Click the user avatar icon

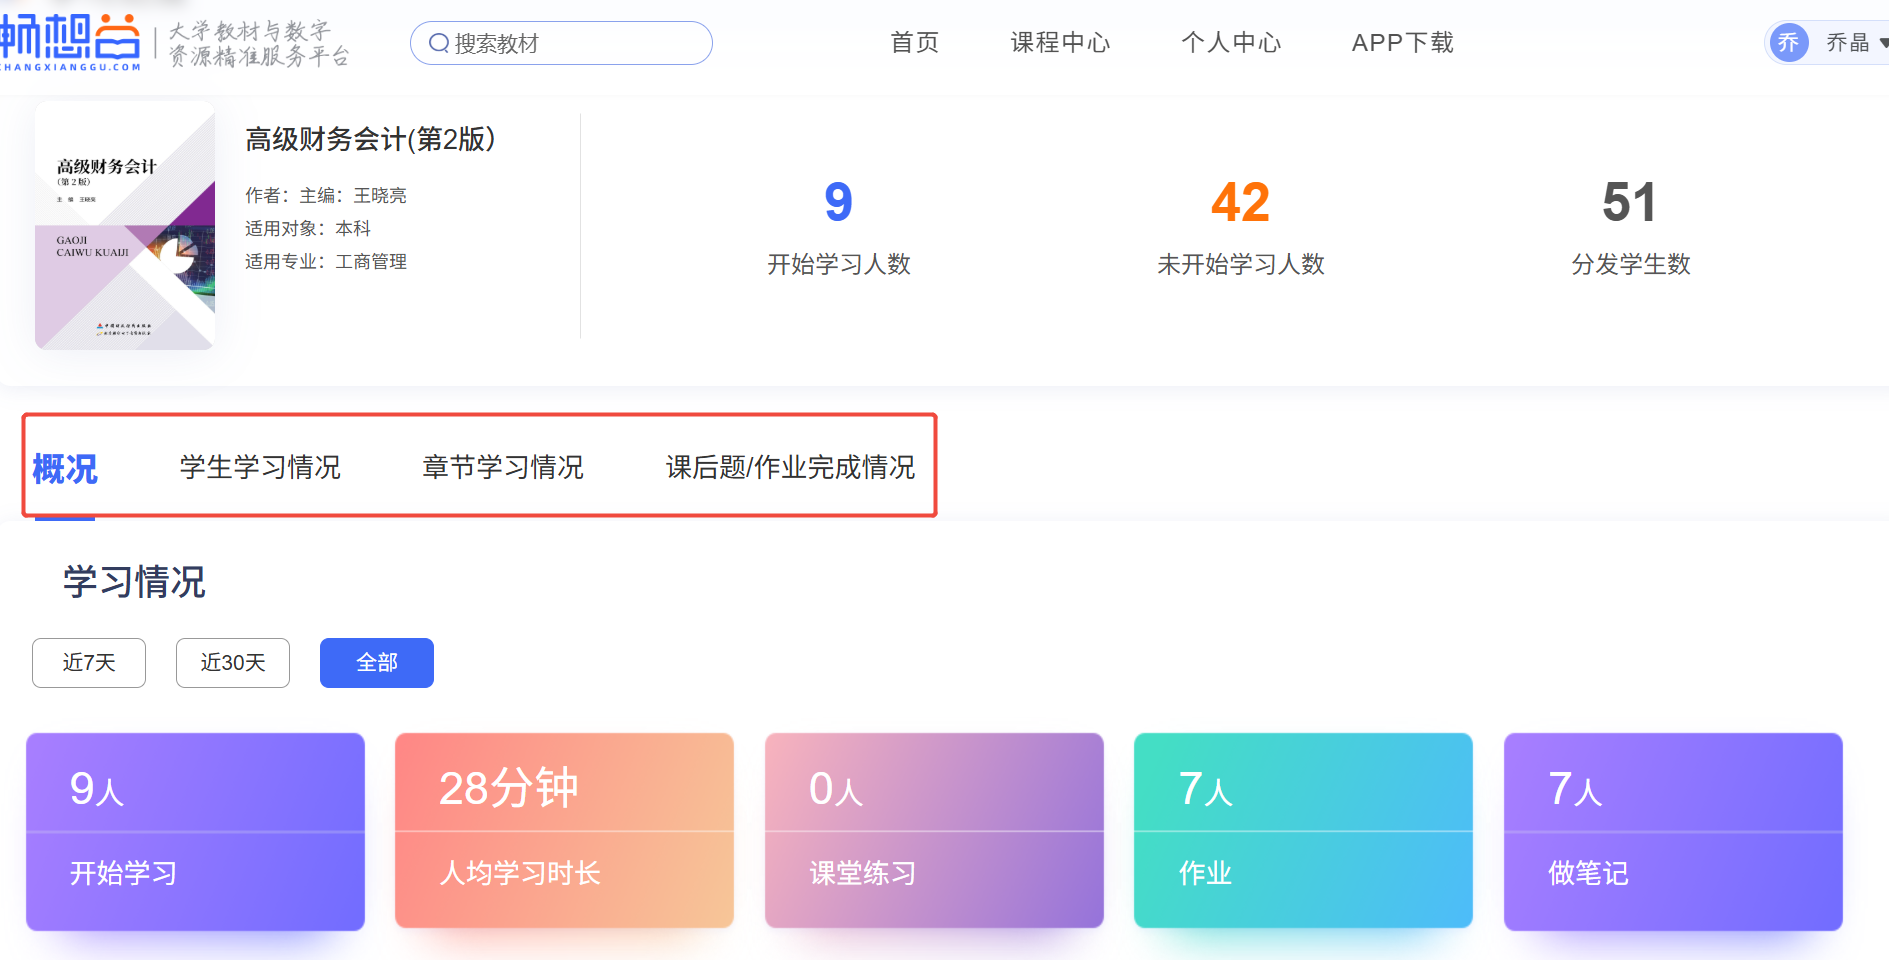[x=1788, y=43]
